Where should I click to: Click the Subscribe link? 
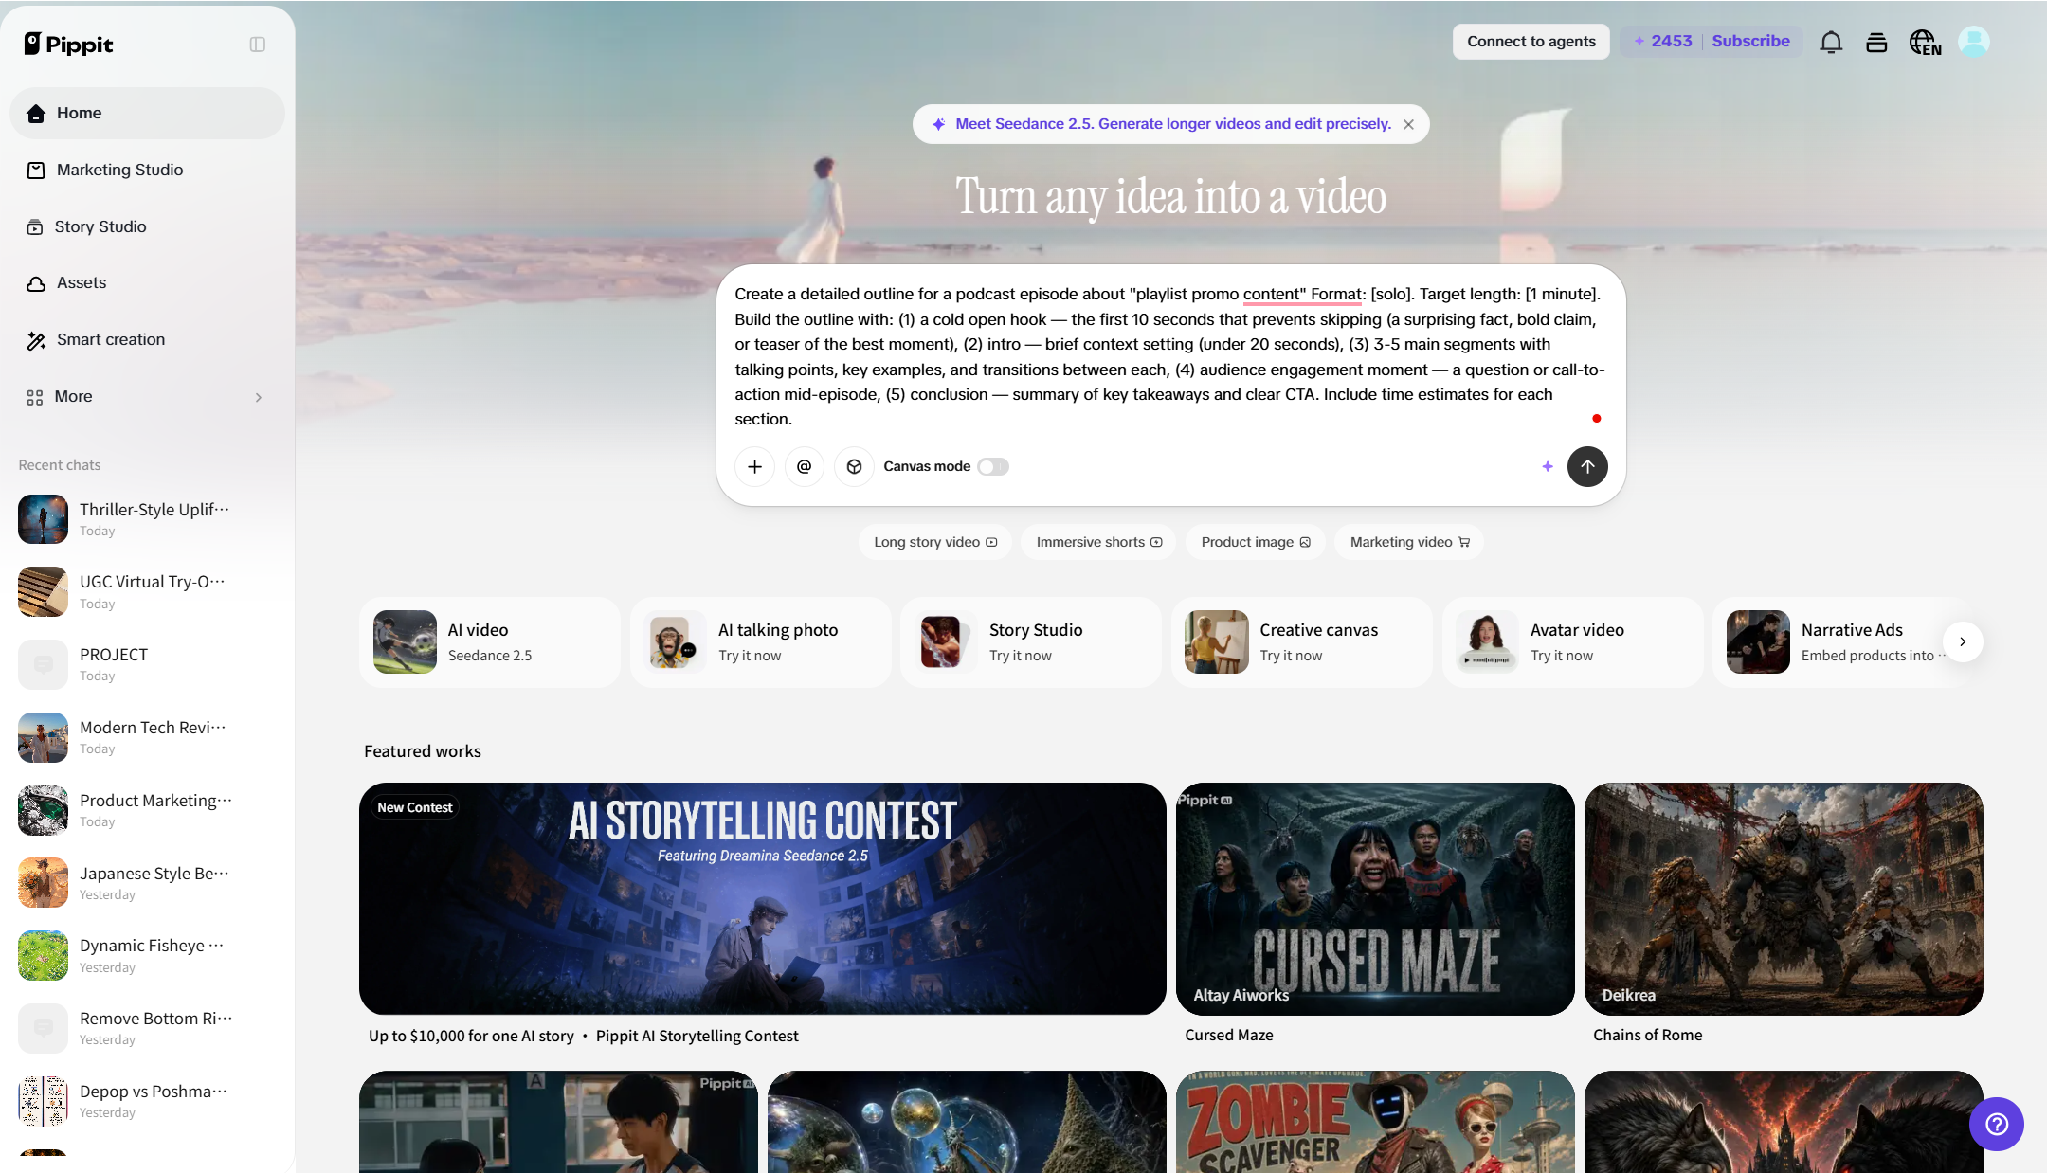(1750, 41)
